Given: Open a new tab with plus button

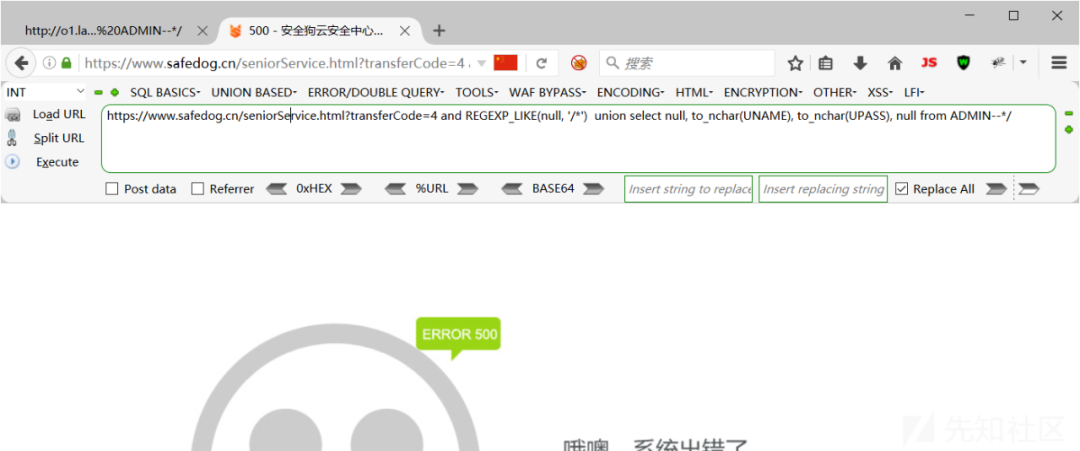Looking at the screenshot, I should pyautogui.click(x=439, y=31).
